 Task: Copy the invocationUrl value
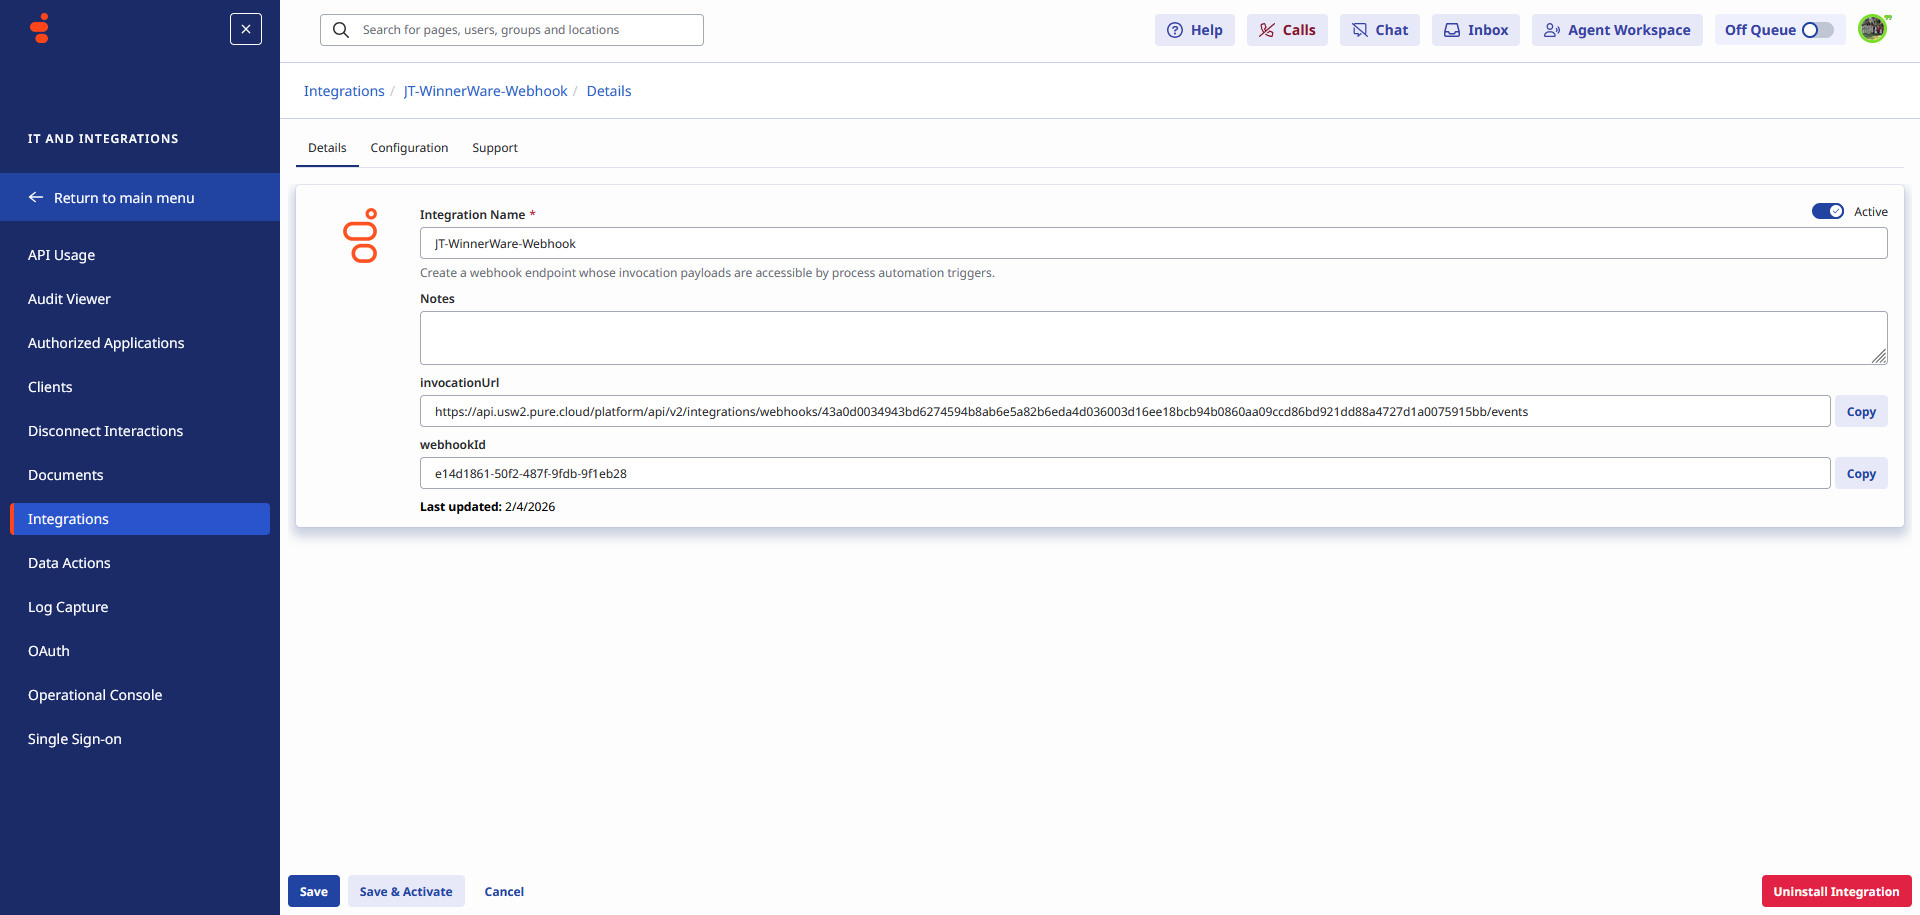[x=1860, y=411]
